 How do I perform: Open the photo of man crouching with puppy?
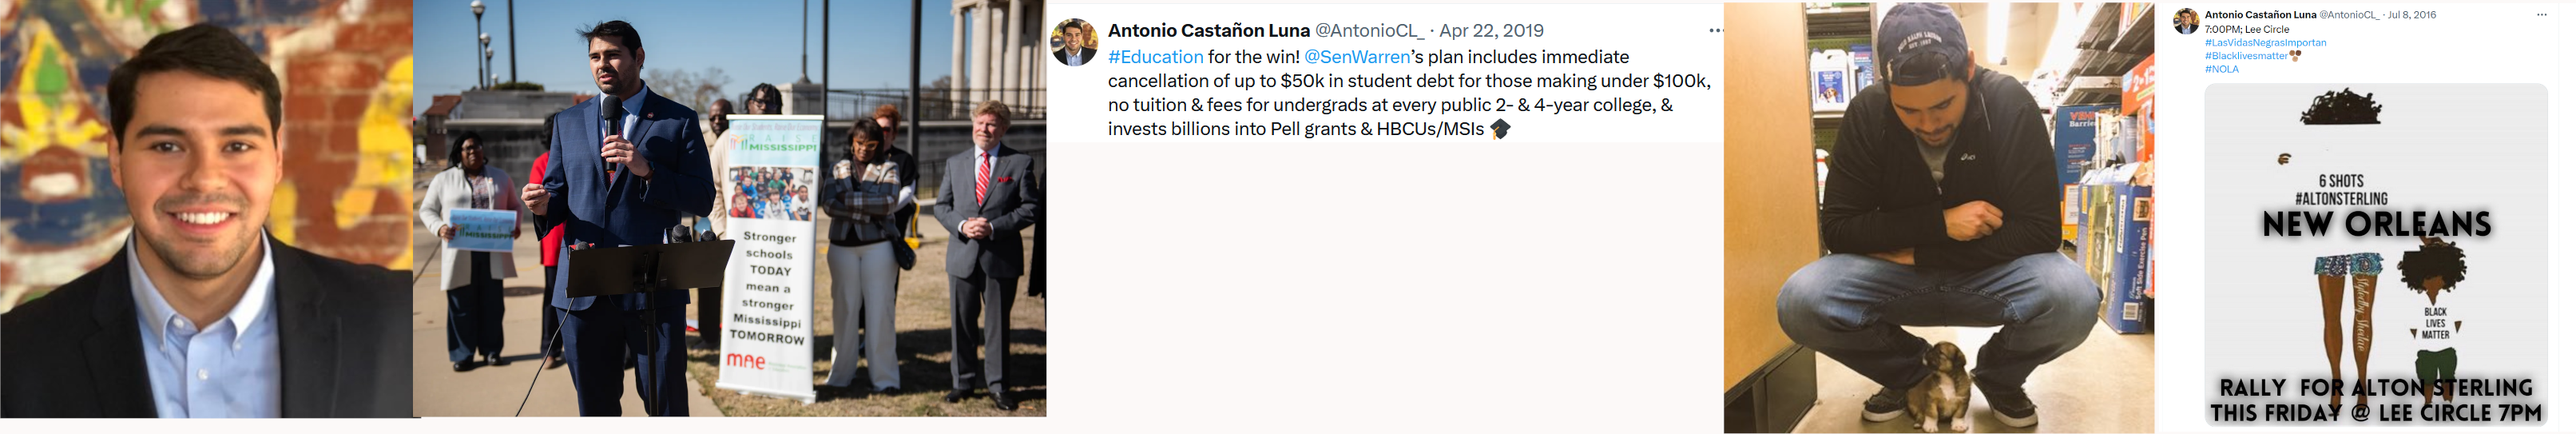coord(1938,217)
